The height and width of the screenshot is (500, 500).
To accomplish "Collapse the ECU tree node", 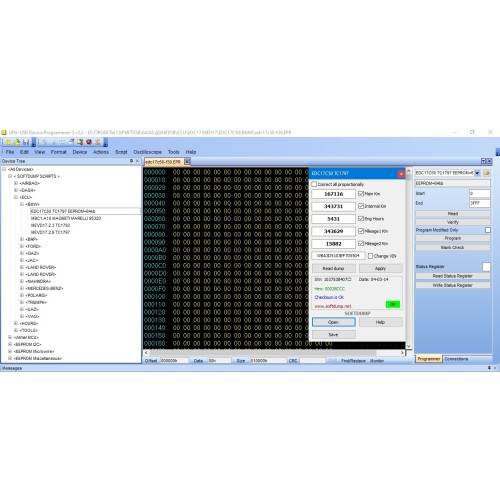I will [16, 197].
